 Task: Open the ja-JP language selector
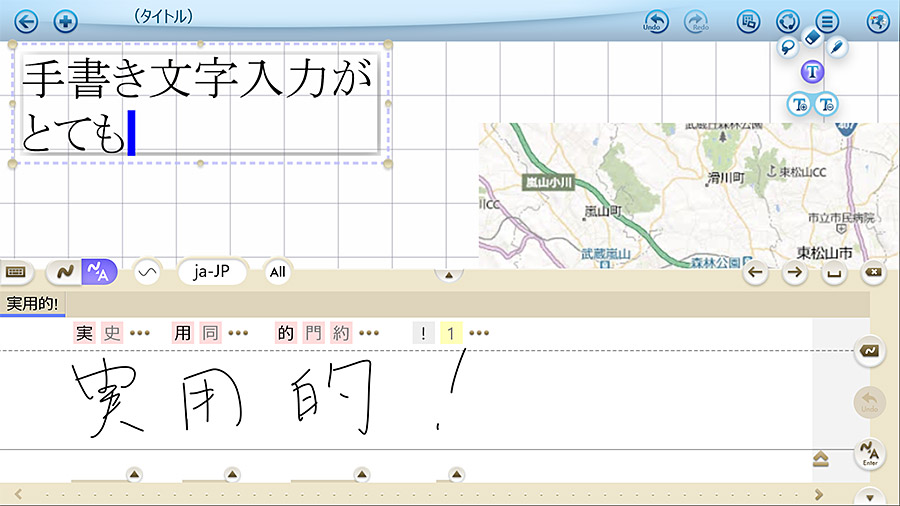tap(212, 271)
